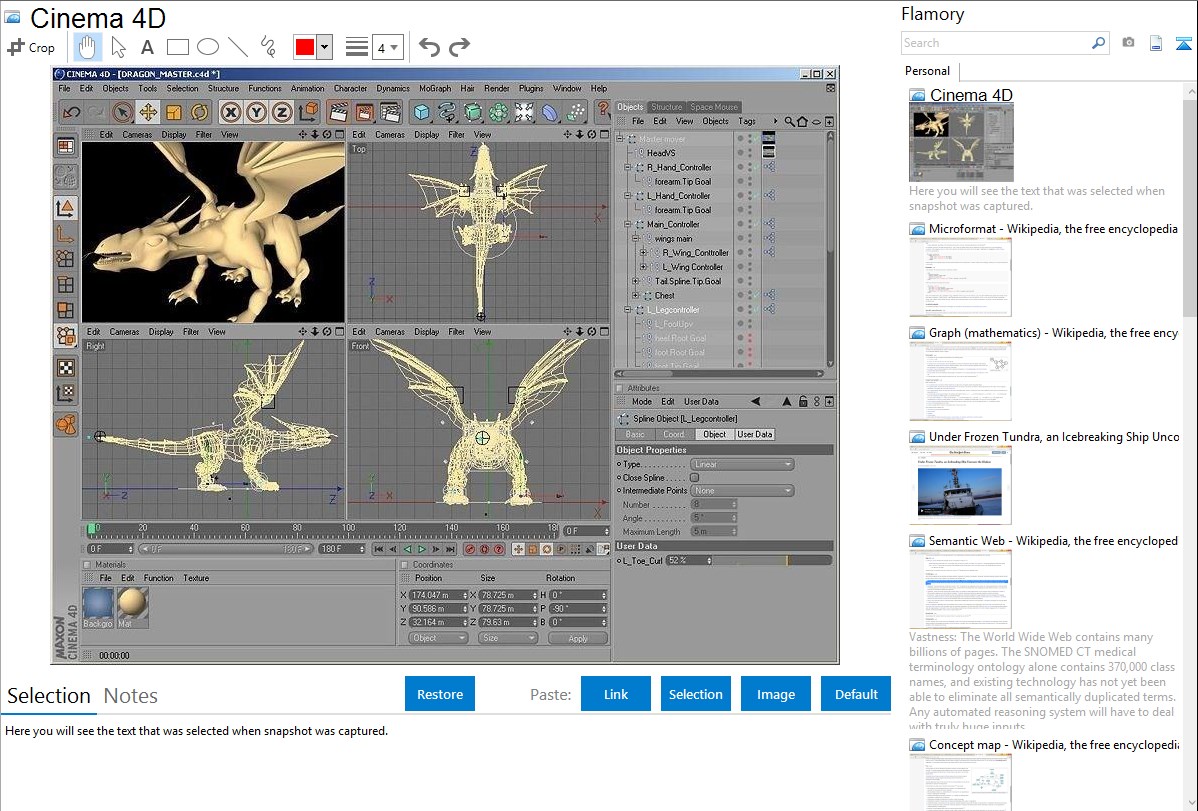1198x811 pixels.
Task: Select the freehand scribble tool
Action: pyautogui.click(x=268, y=47)
